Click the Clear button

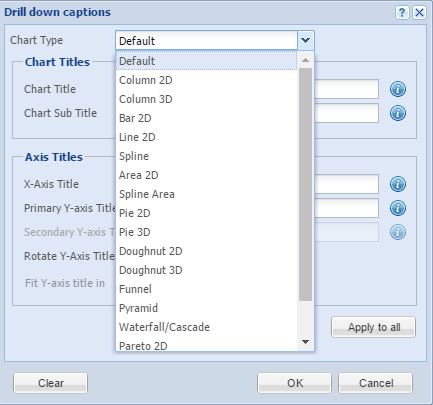51,383
